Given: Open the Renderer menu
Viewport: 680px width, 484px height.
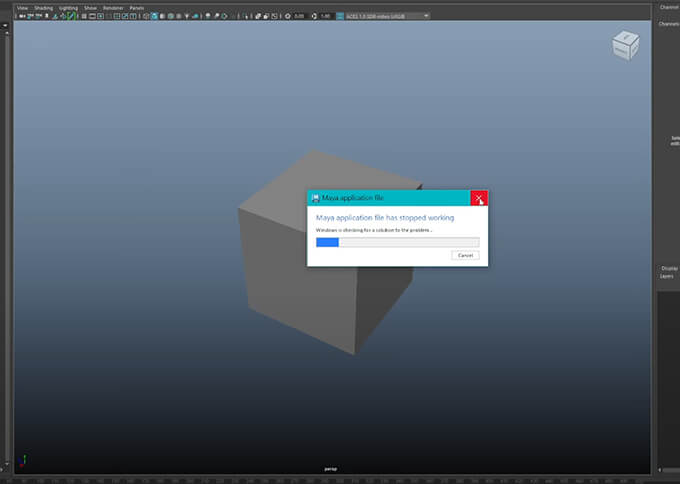Looking at the screenshot, I should pyautogui.click(x=112, y=7).
